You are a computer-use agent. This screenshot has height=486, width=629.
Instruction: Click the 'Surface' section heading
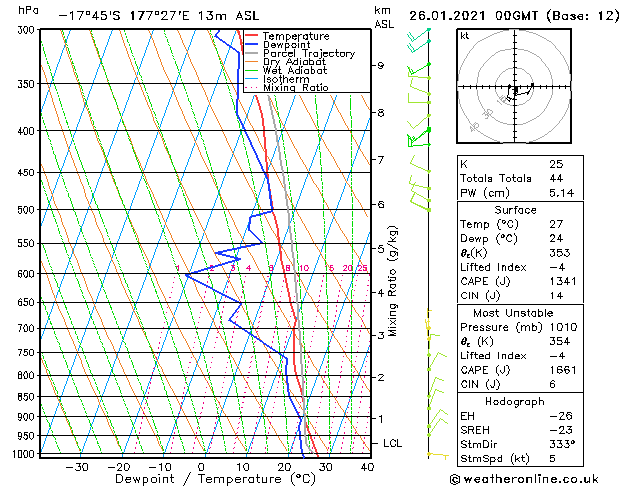coord(515,210)
